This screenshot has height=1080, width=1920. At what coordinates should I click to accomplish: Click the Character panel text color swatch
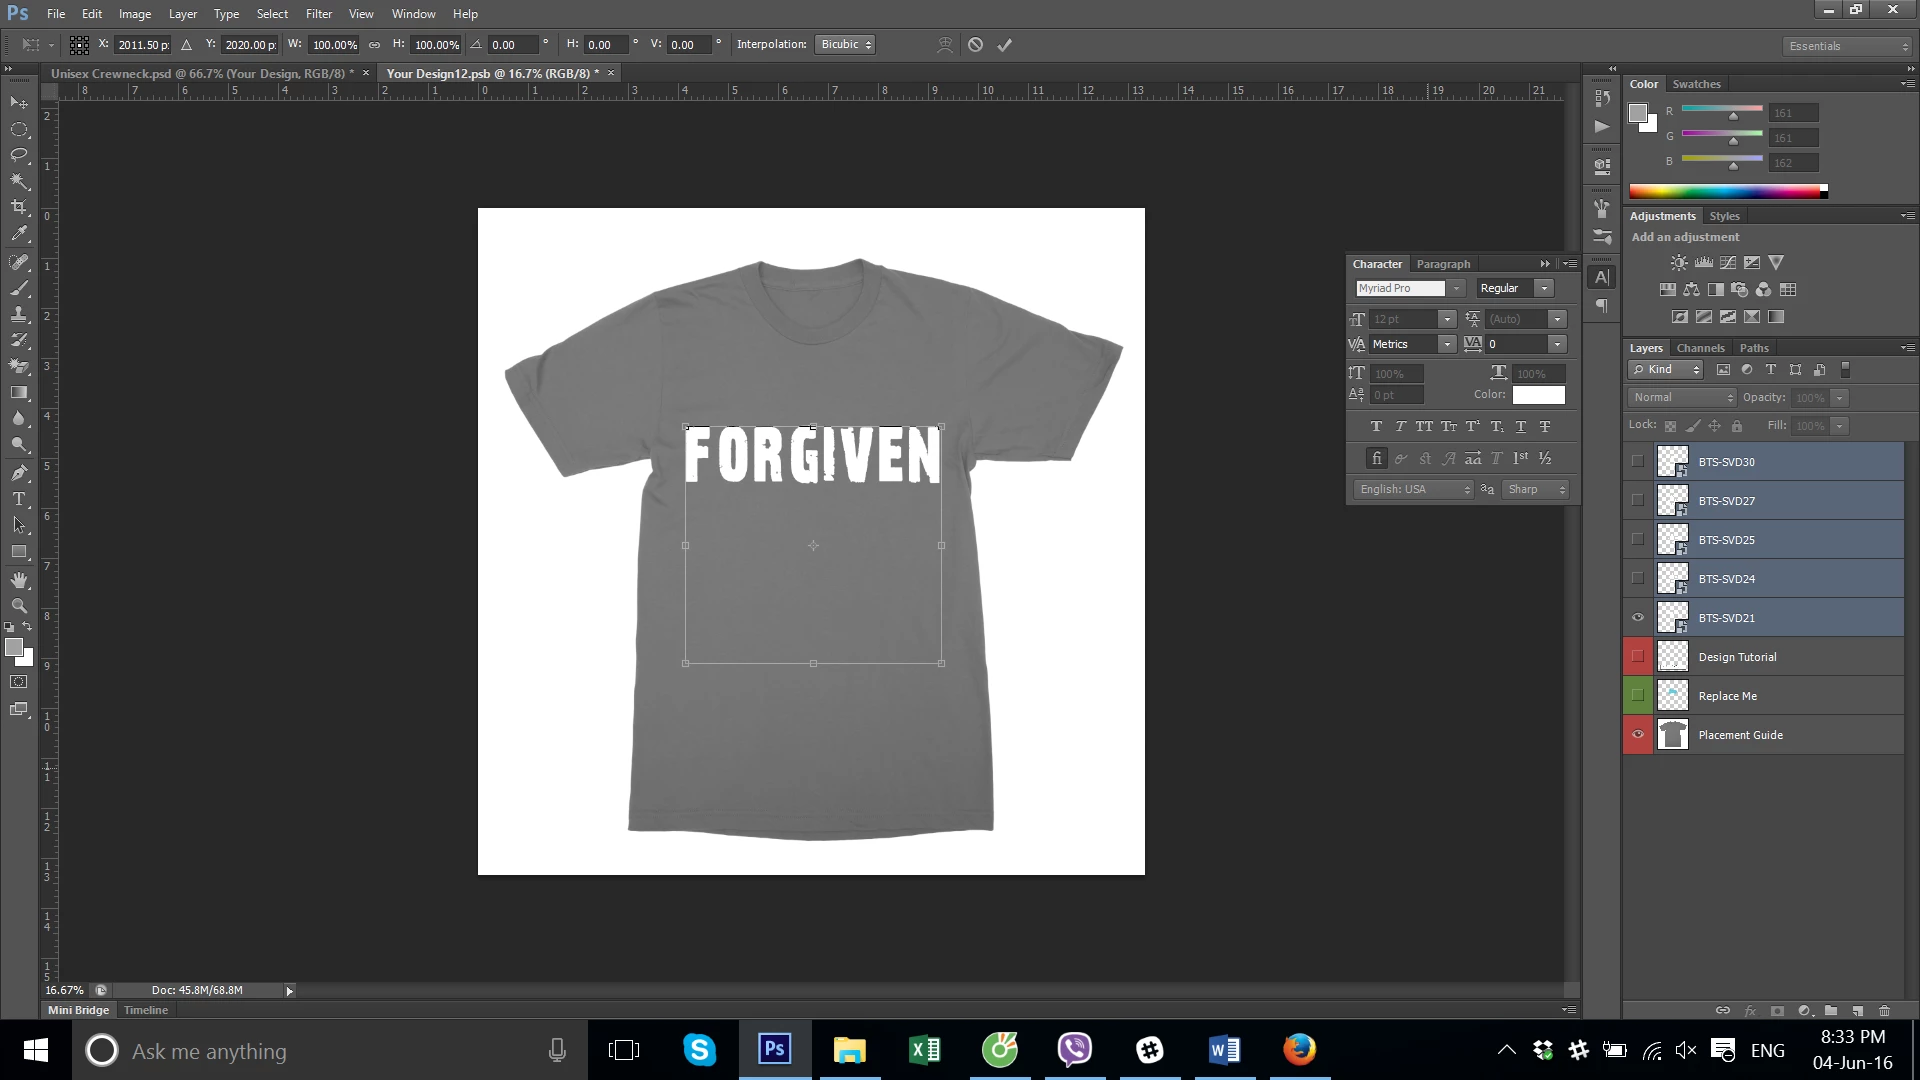pyautogui.click(x=1538, y=395)
